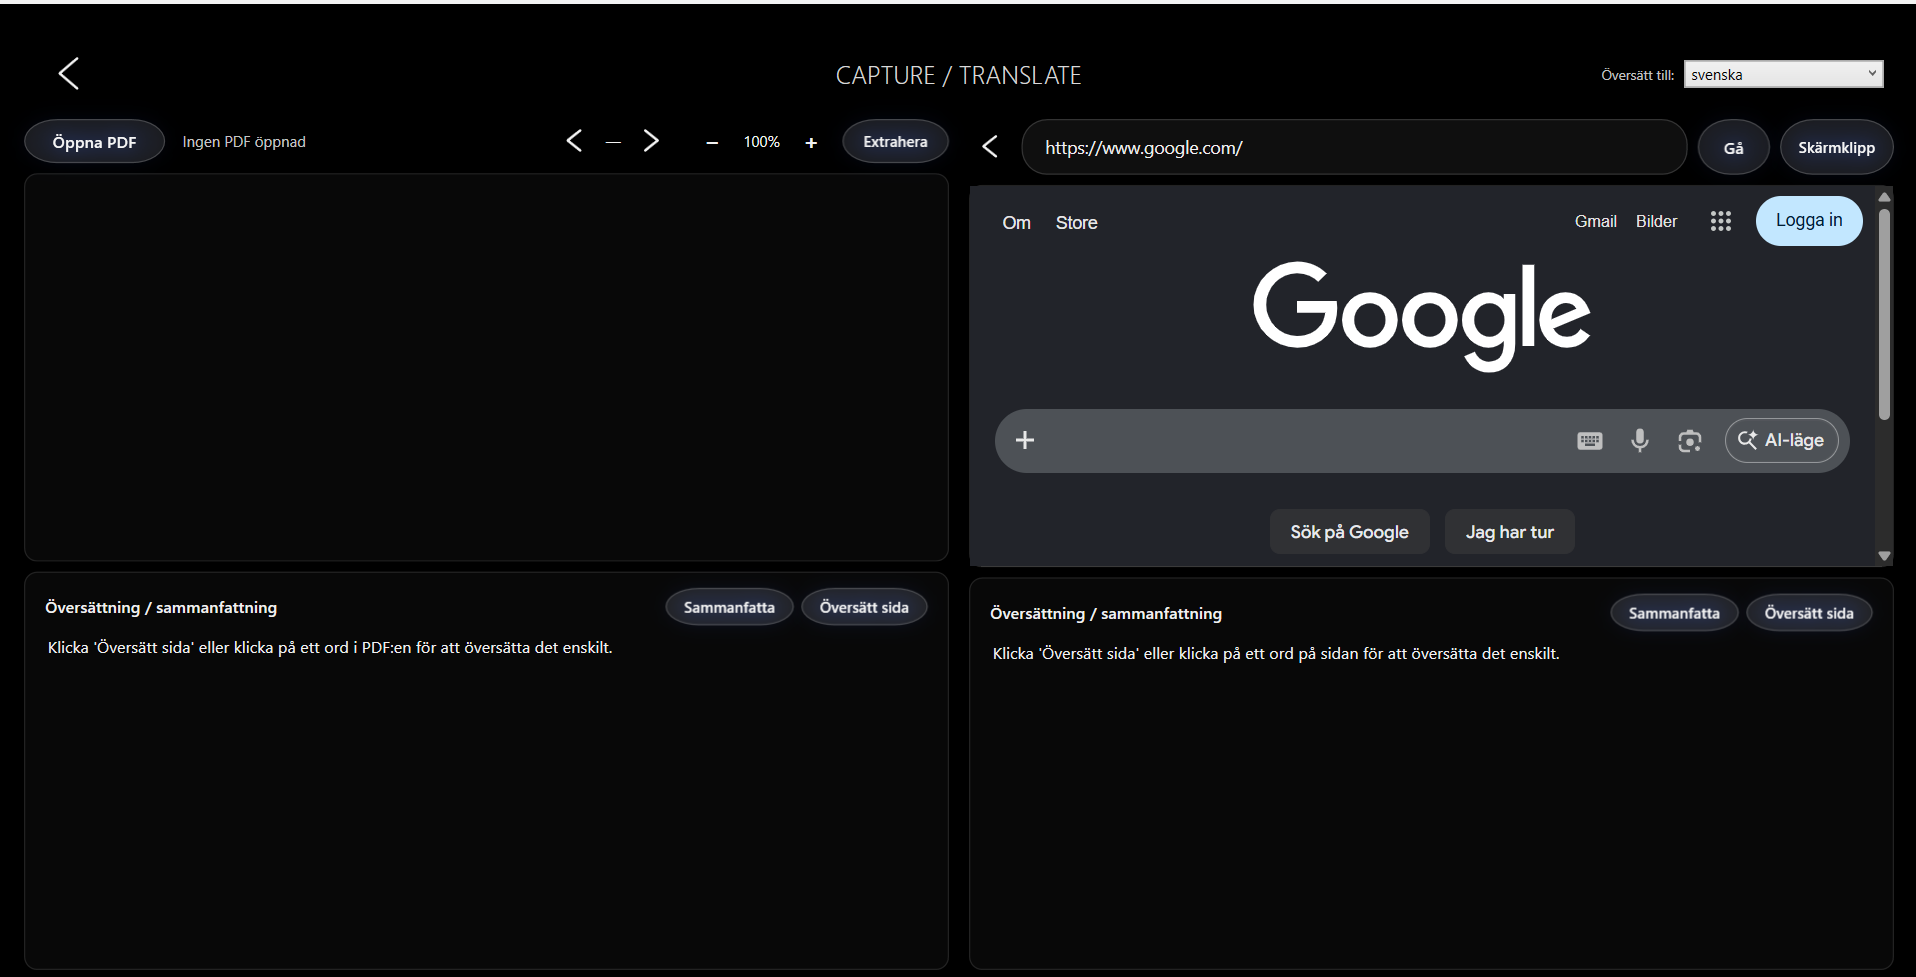The width and height of the screenshot is (1916, 977).
Task: Open the Om link on Google
Action: tap(1016, 223)
